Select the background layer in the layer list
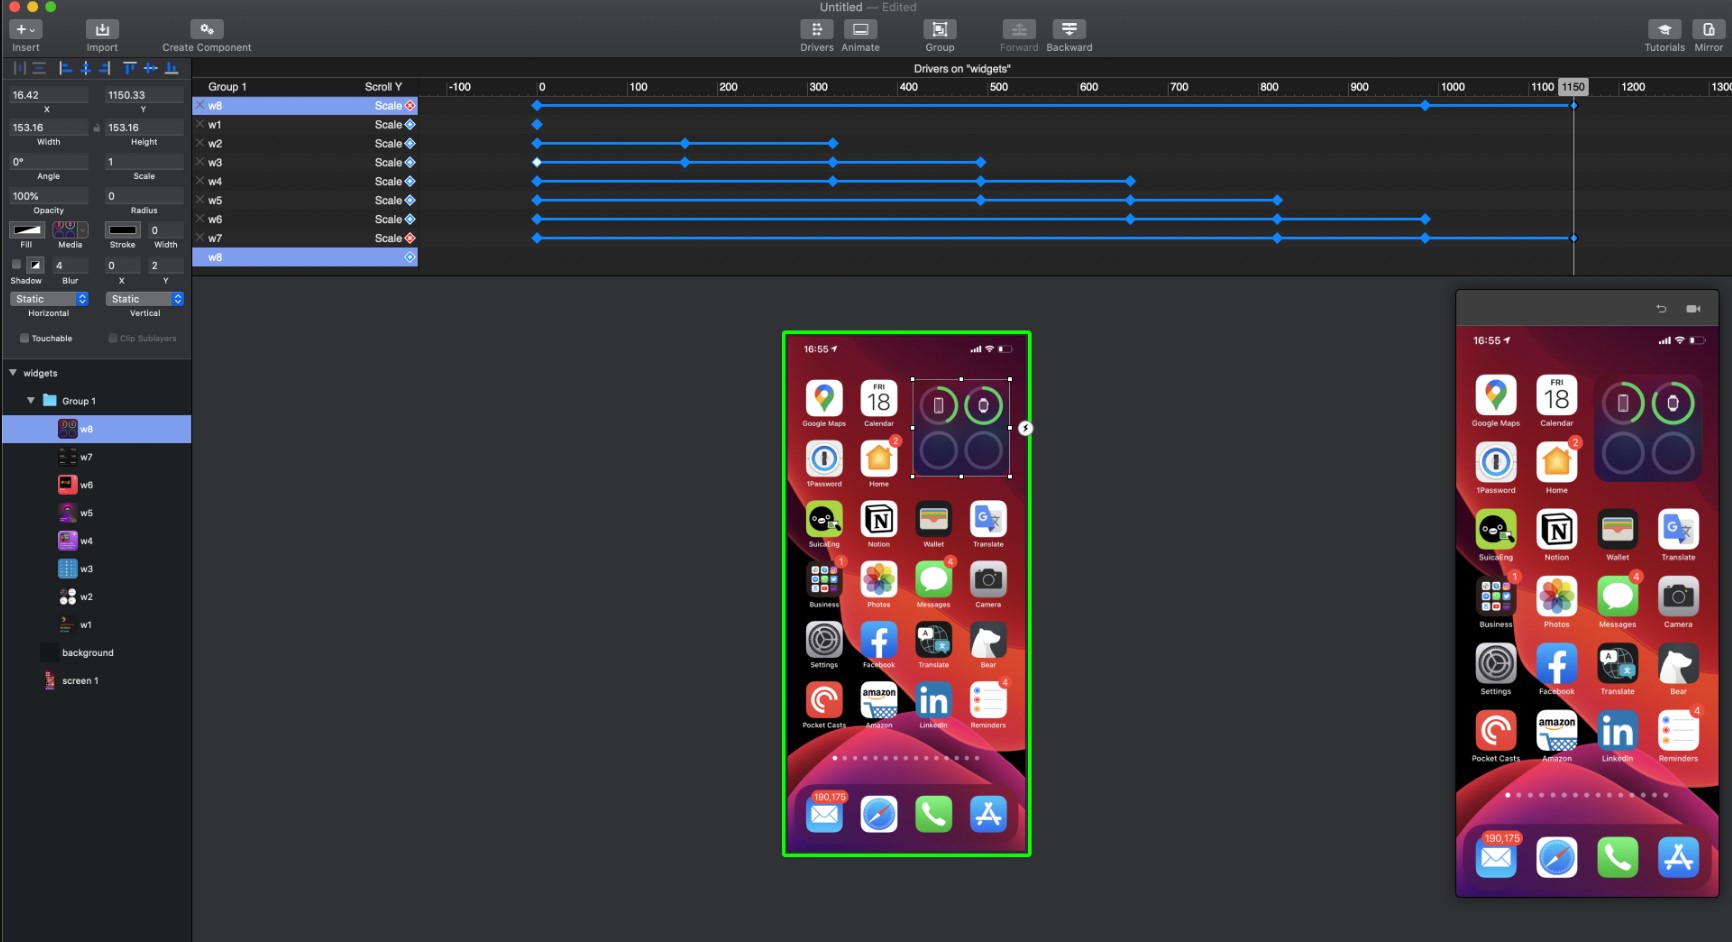The image size is (1732, 942). pyautogui.click(x=97, y=653)
